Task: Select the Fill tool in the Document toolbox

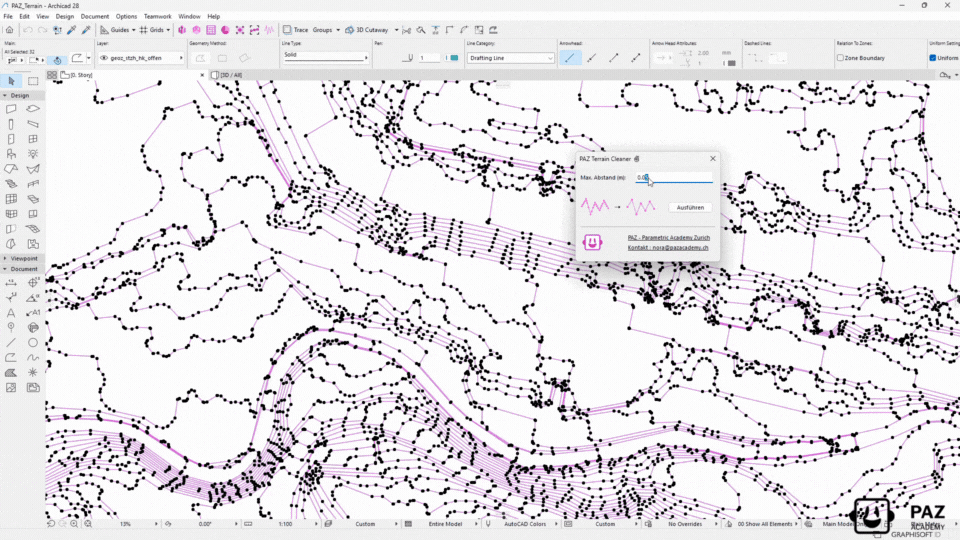Action: (x=11, y=373)
